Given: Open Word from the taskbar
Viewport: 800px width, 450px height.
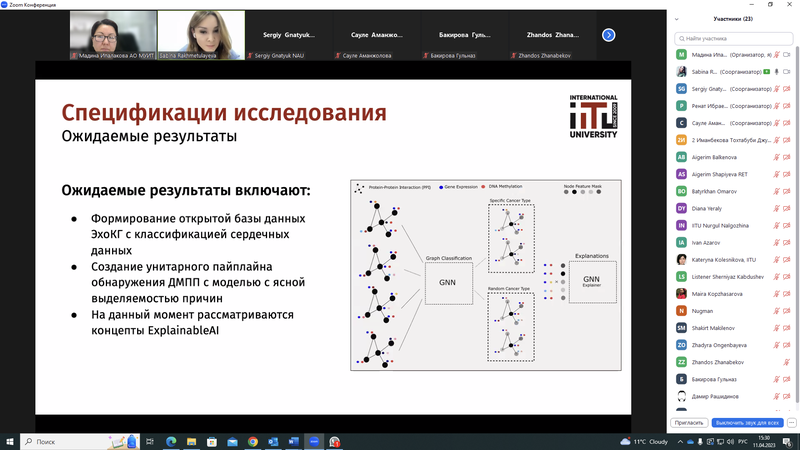Looking at the screenshot, I should click(x=293, y=441).
